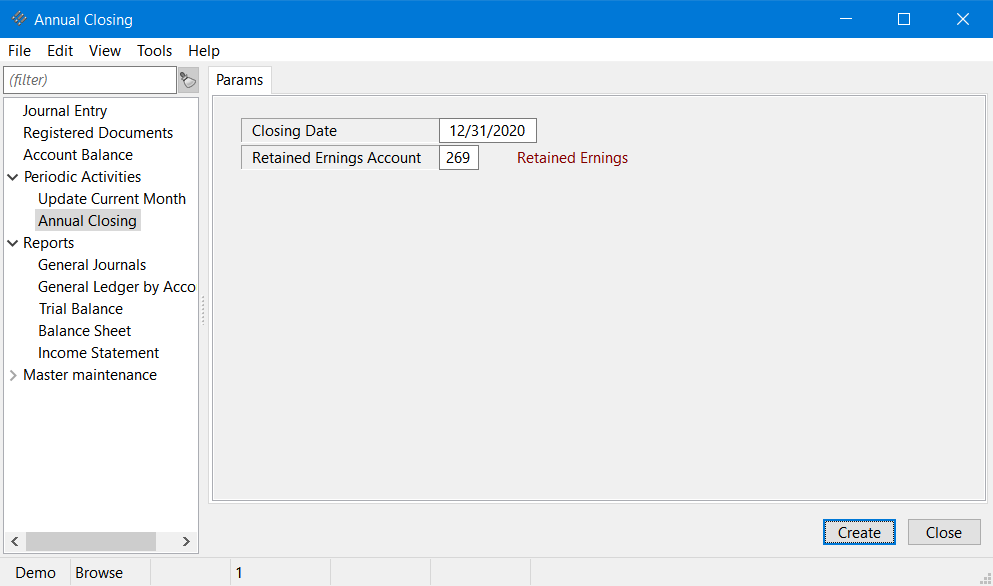The height and width of the screenshot is (586, 993).
Task: Open the Balance Sheet report
Action: (84, 331)
